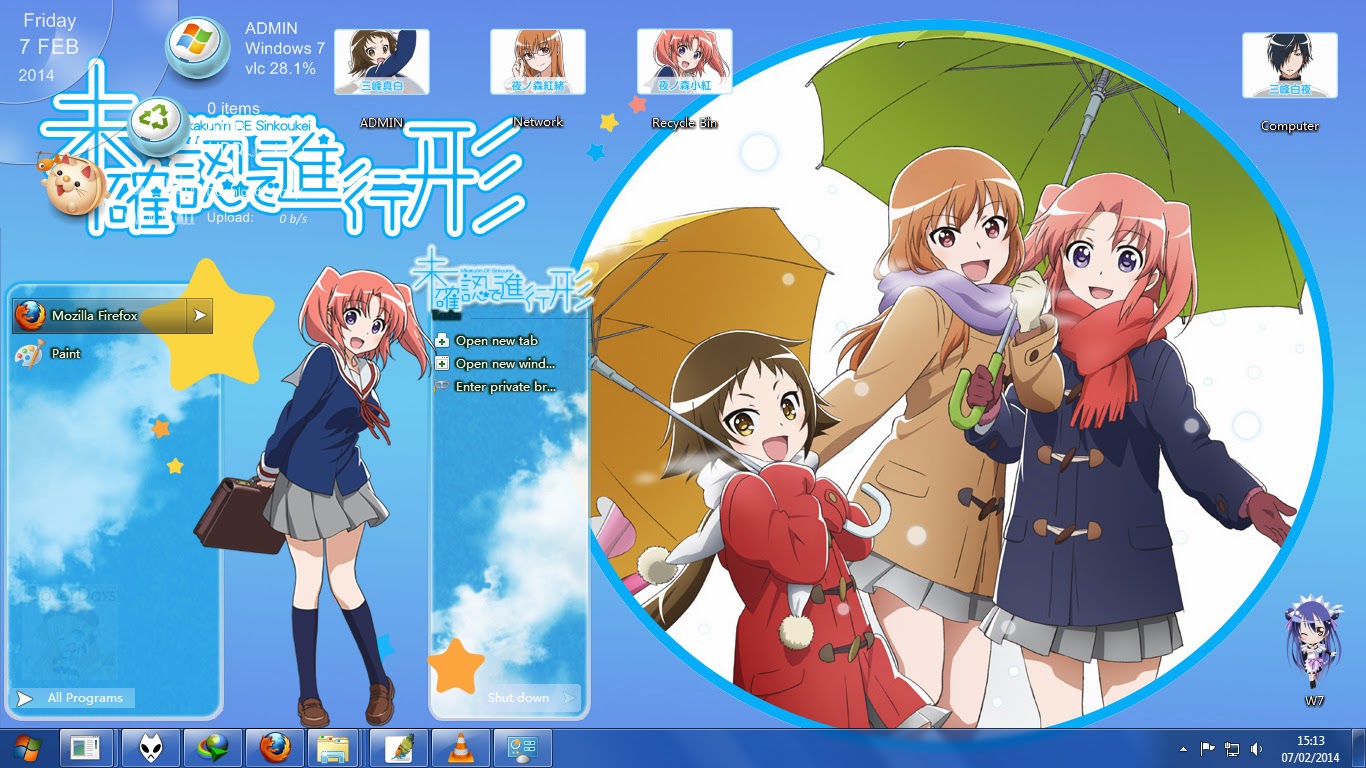This screenshot has height=768, width=1366.
Task: Open Paint from the start menu
Action: tap(64, 353)
